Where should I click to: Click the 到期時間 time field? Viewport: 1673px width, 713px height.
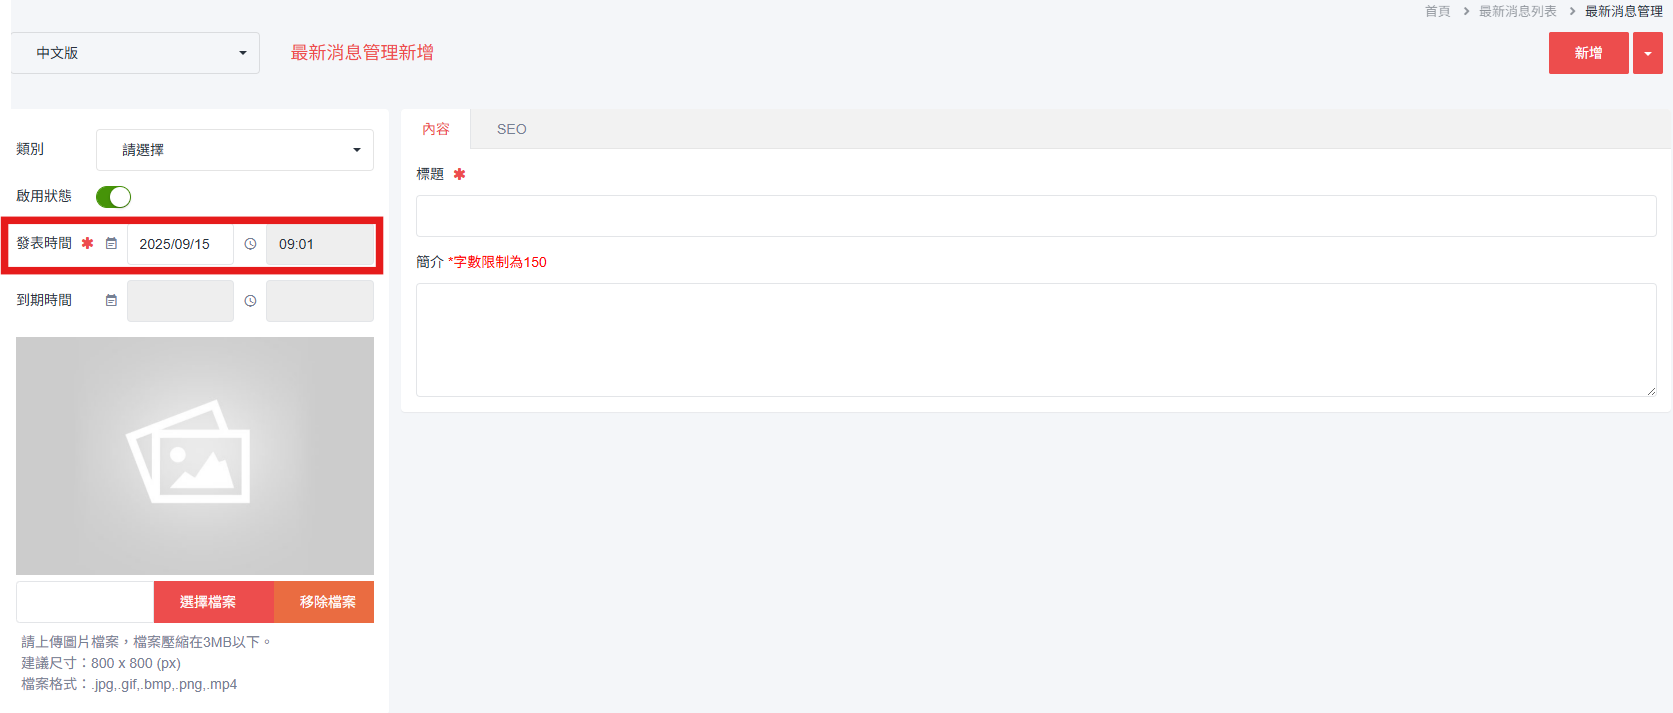point(320,301)
